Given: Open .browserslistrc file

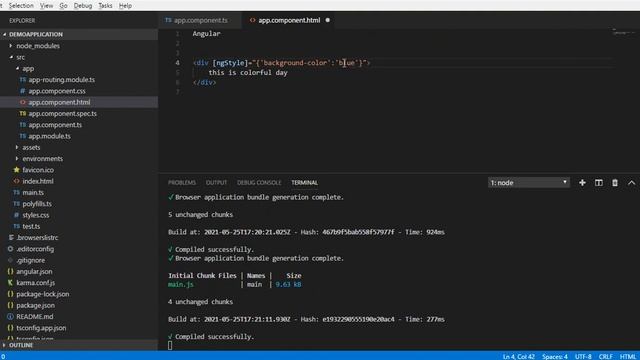Looking at the screenshot, I should 79,238.
